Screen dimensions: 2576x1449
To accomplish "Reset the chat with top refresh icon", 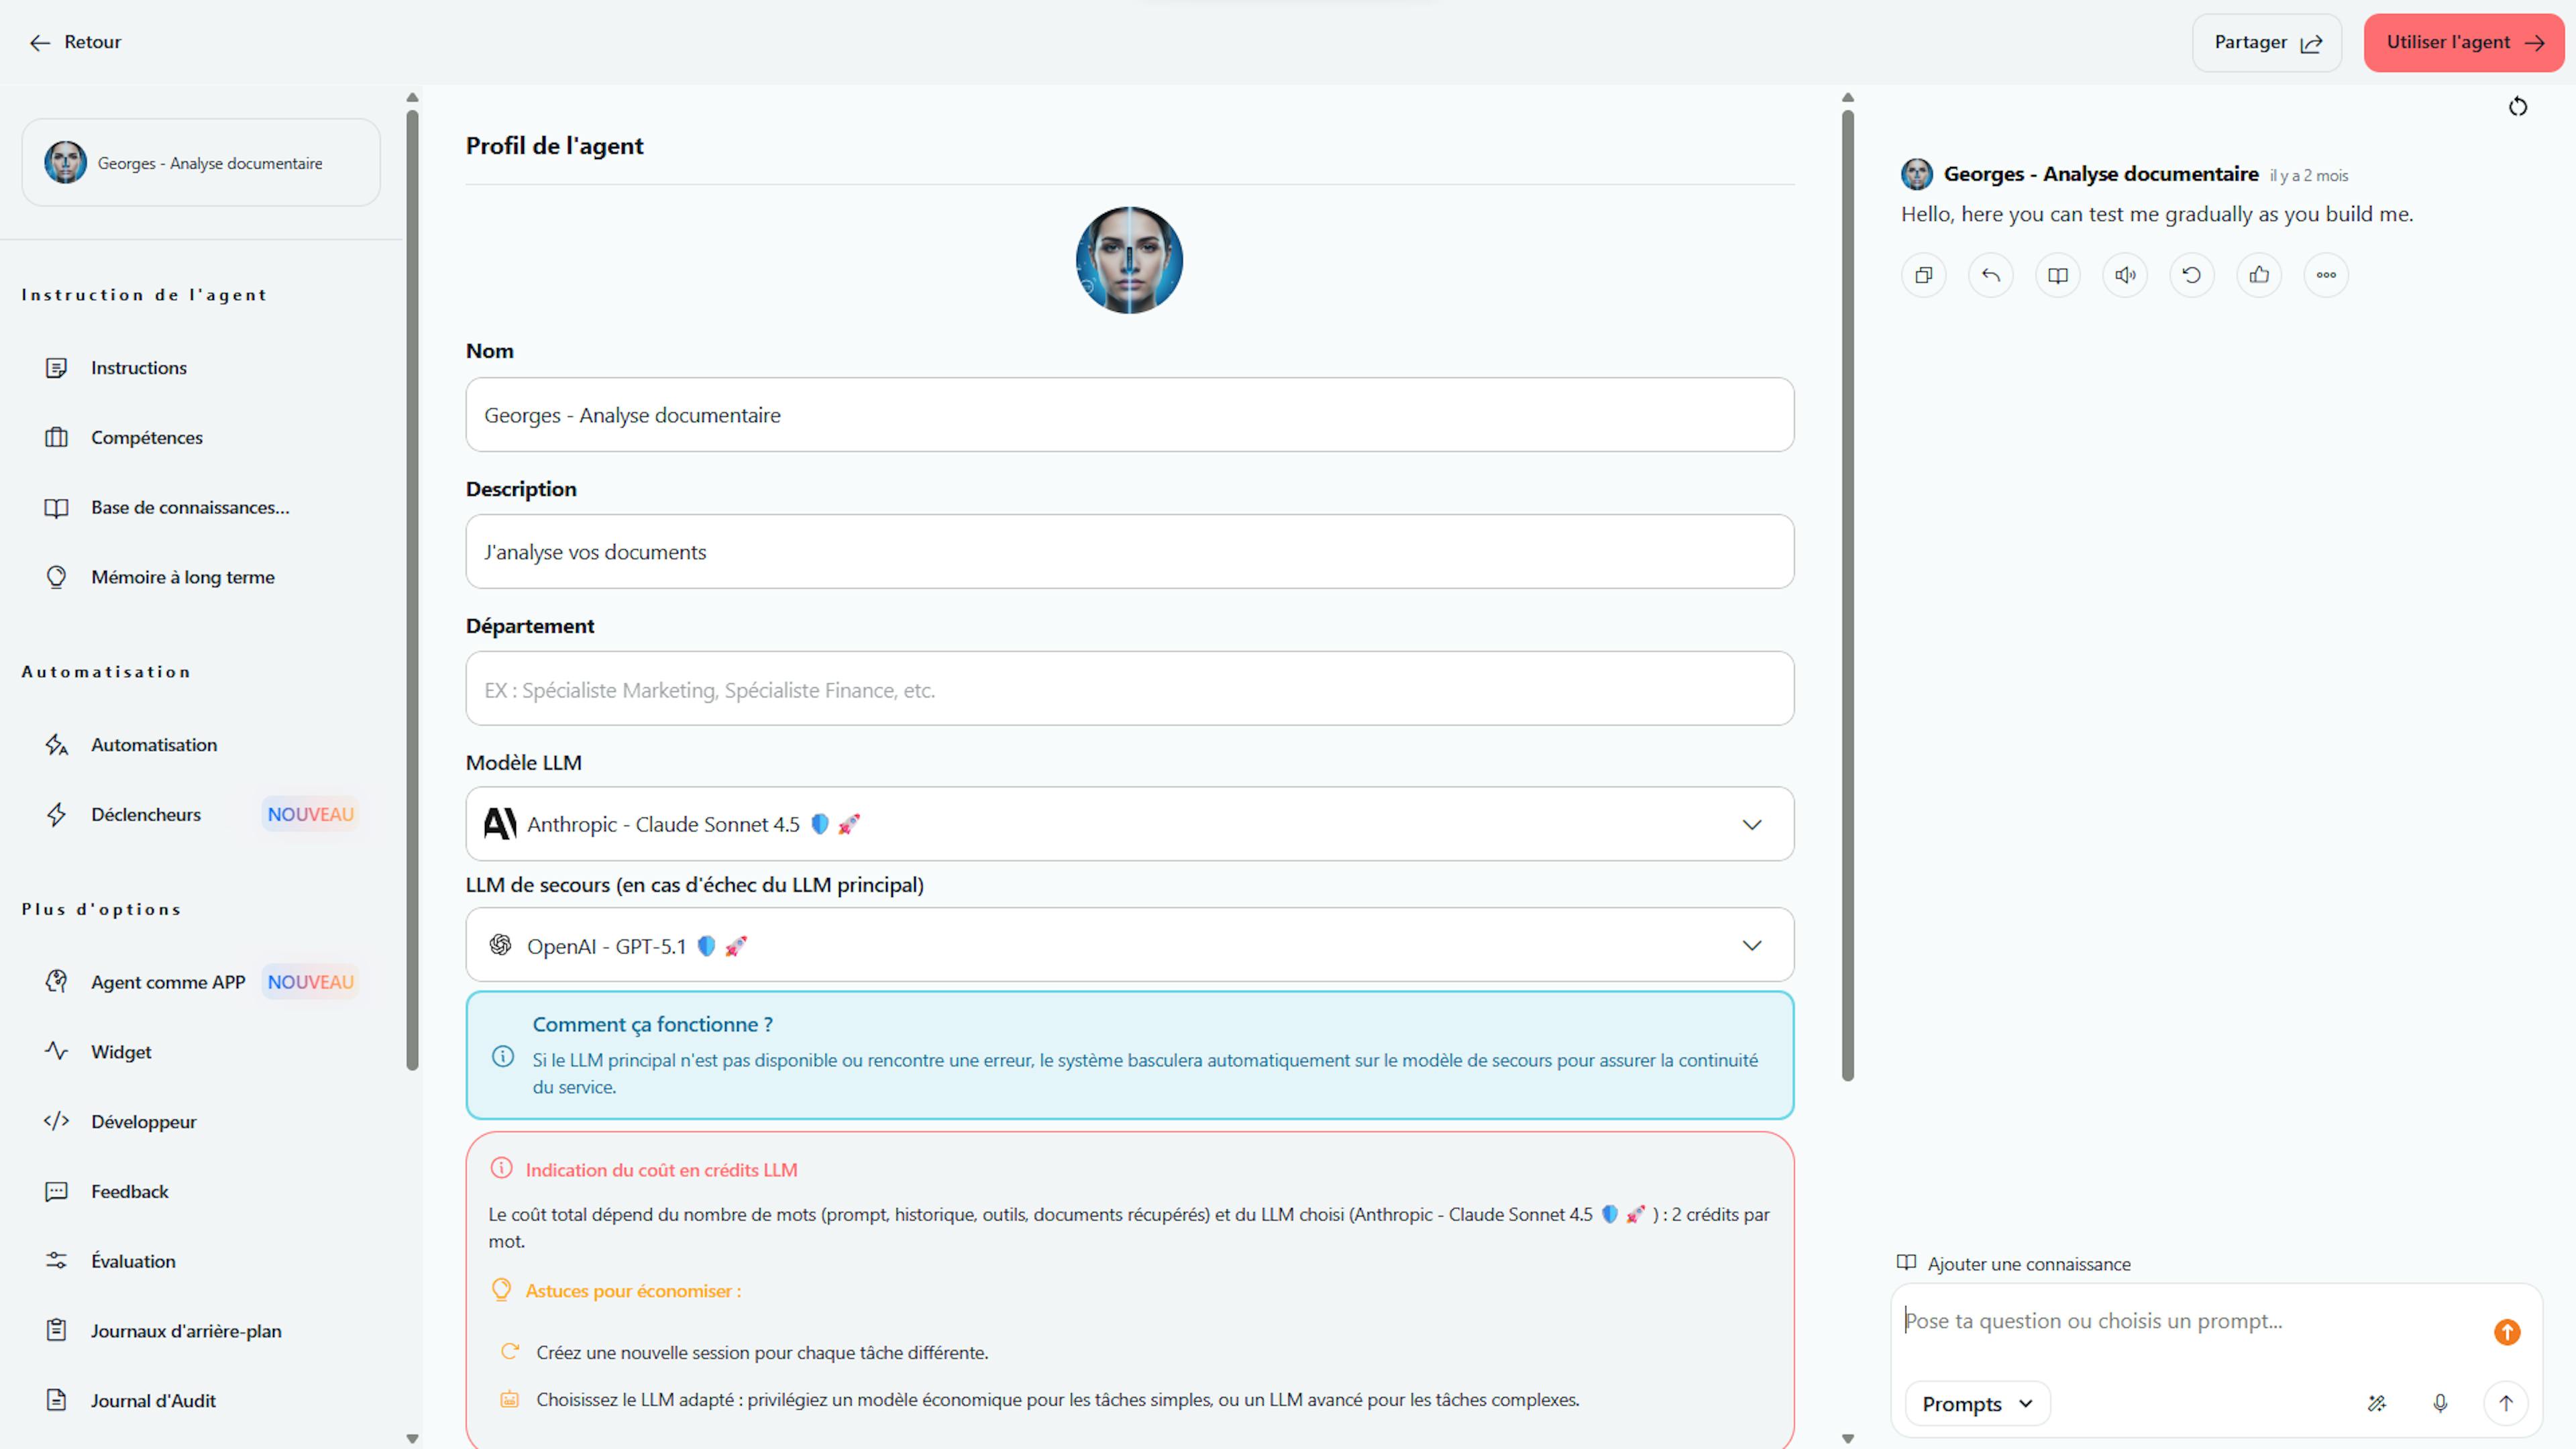I will [2517, 107].
